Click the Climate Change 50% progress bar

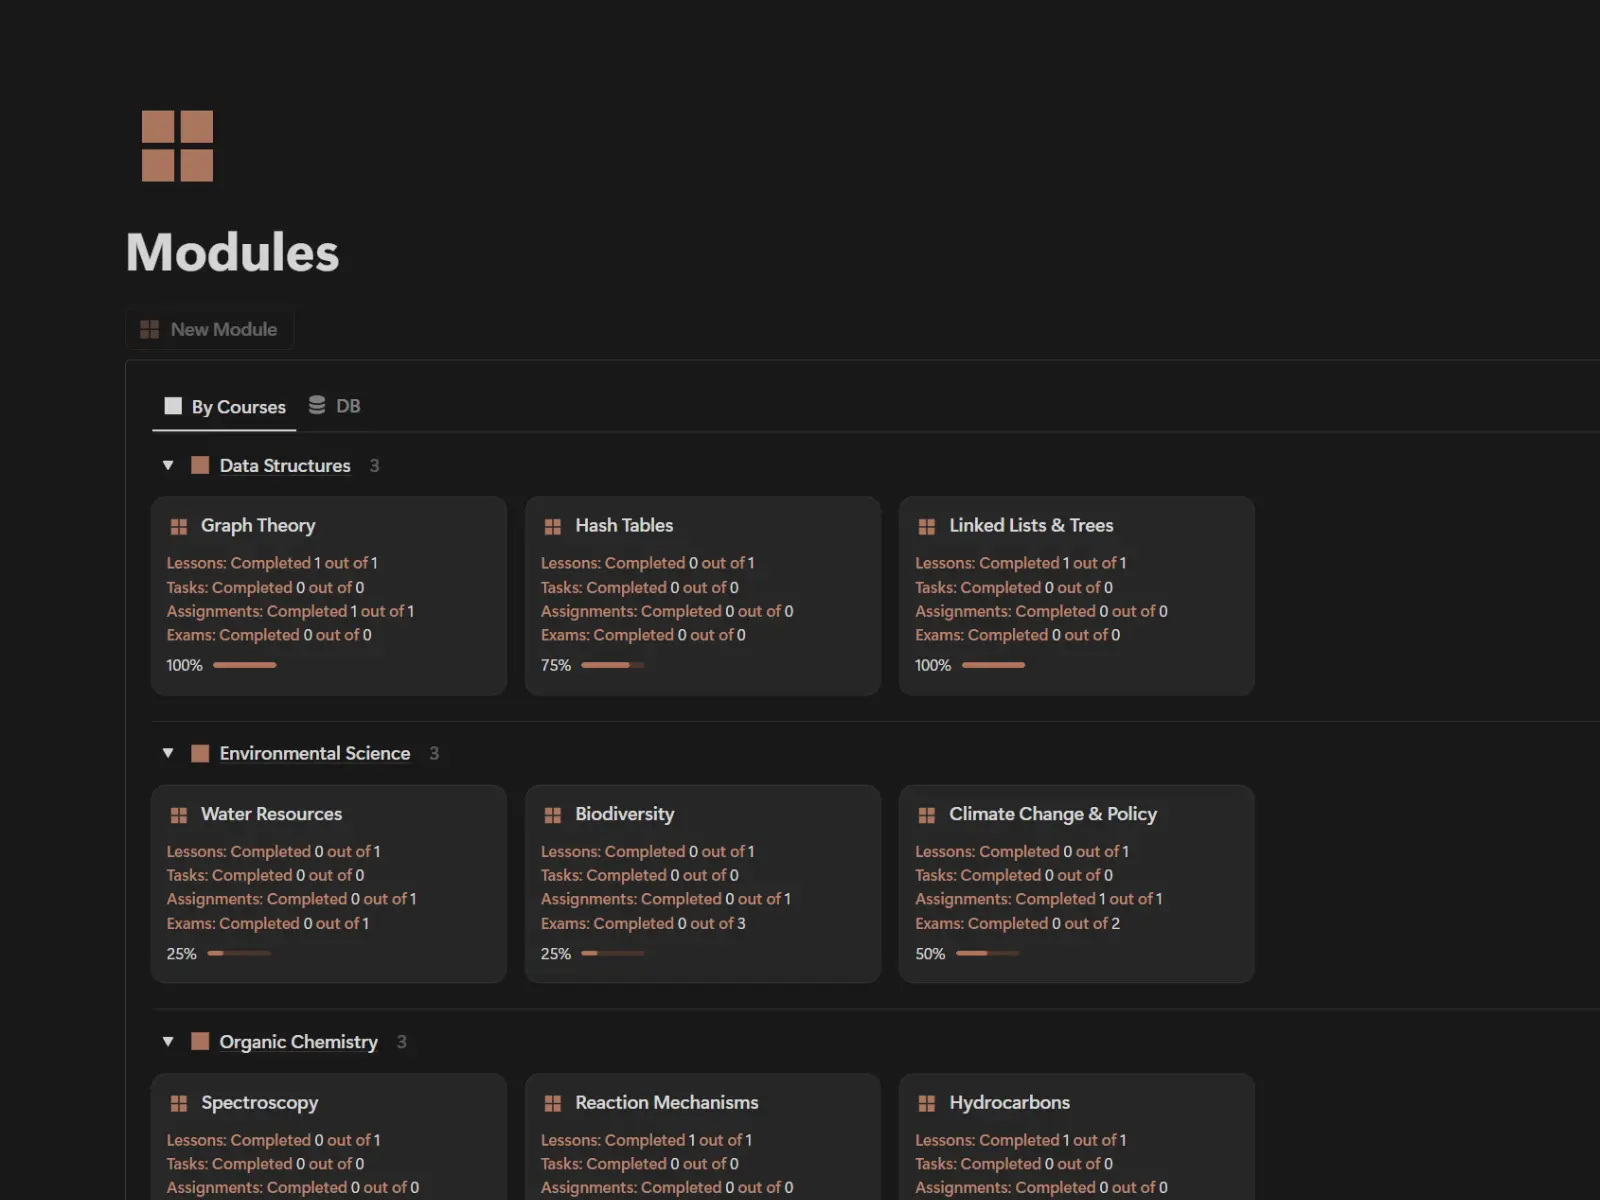tap(987, 953)
